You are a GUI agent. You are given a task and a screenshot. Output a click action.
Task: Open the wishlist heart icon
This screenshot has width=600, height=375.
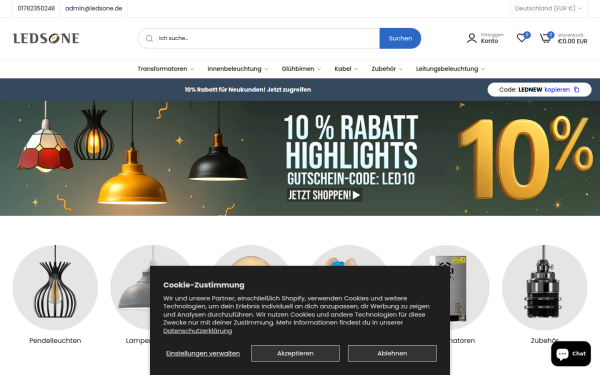[x=521, y=38]
